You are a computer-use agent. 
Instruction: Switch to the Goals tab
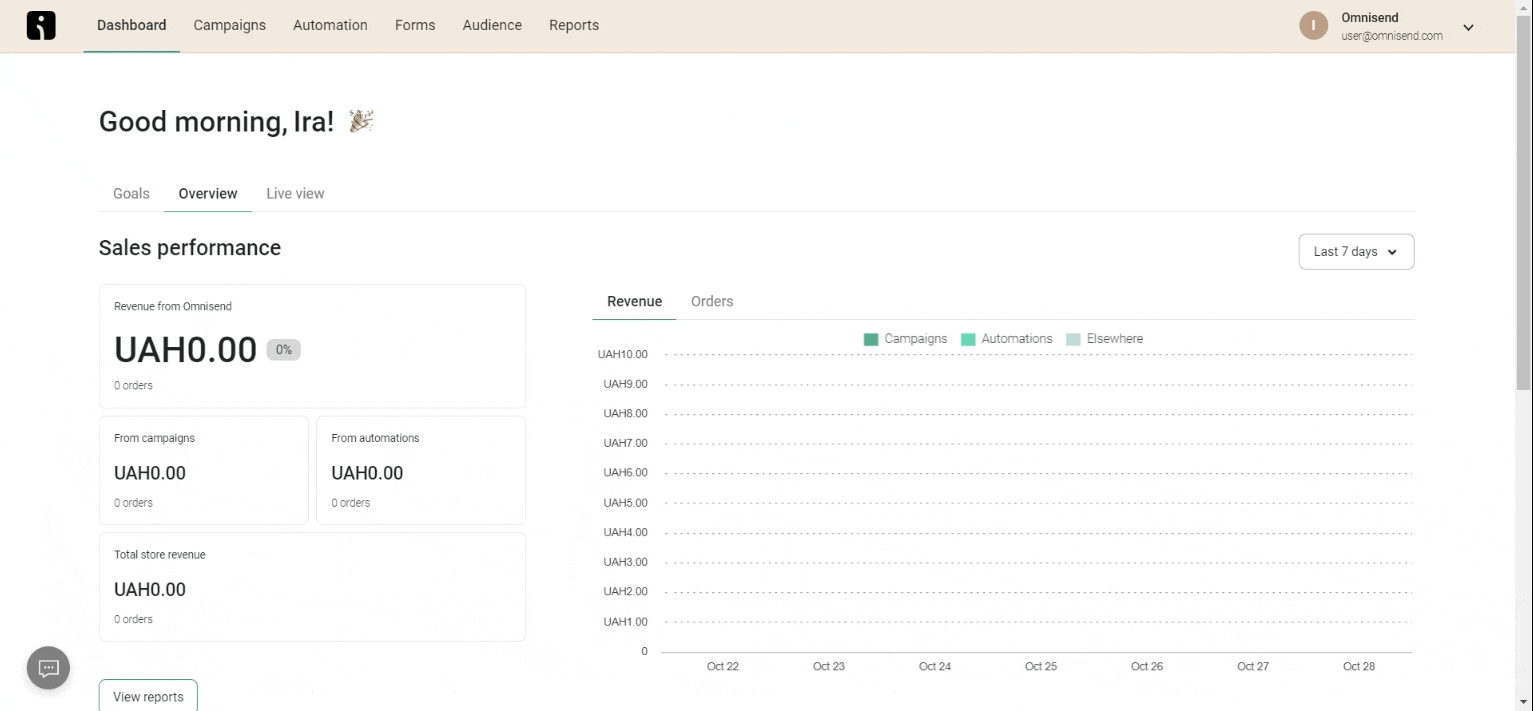click(131, 194)
